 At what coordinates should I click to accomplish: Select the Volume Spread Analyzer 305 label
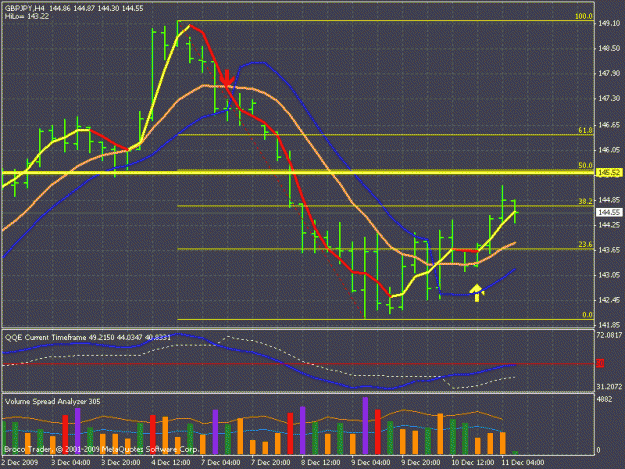tap(53, 401)
